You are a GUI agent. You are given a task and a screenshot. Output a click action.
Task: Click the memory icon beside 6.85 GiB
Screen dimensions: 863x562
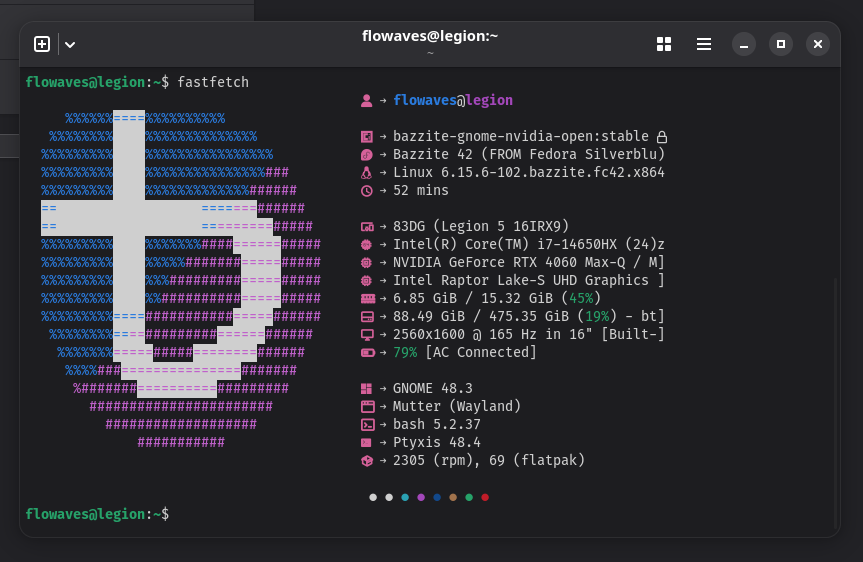pyautogui.click(x=368, y=299)
